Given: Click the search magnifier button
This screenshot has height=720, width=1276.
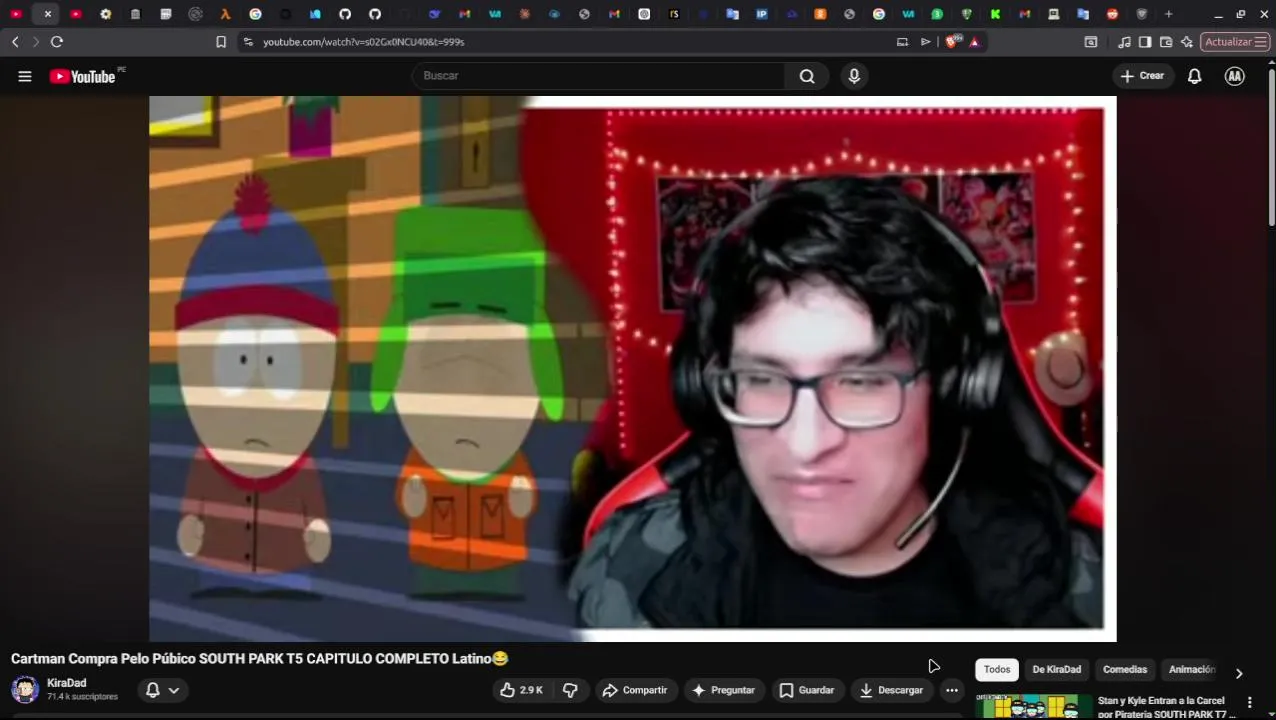Looking at the screenshot, I should tap(807, 76).
